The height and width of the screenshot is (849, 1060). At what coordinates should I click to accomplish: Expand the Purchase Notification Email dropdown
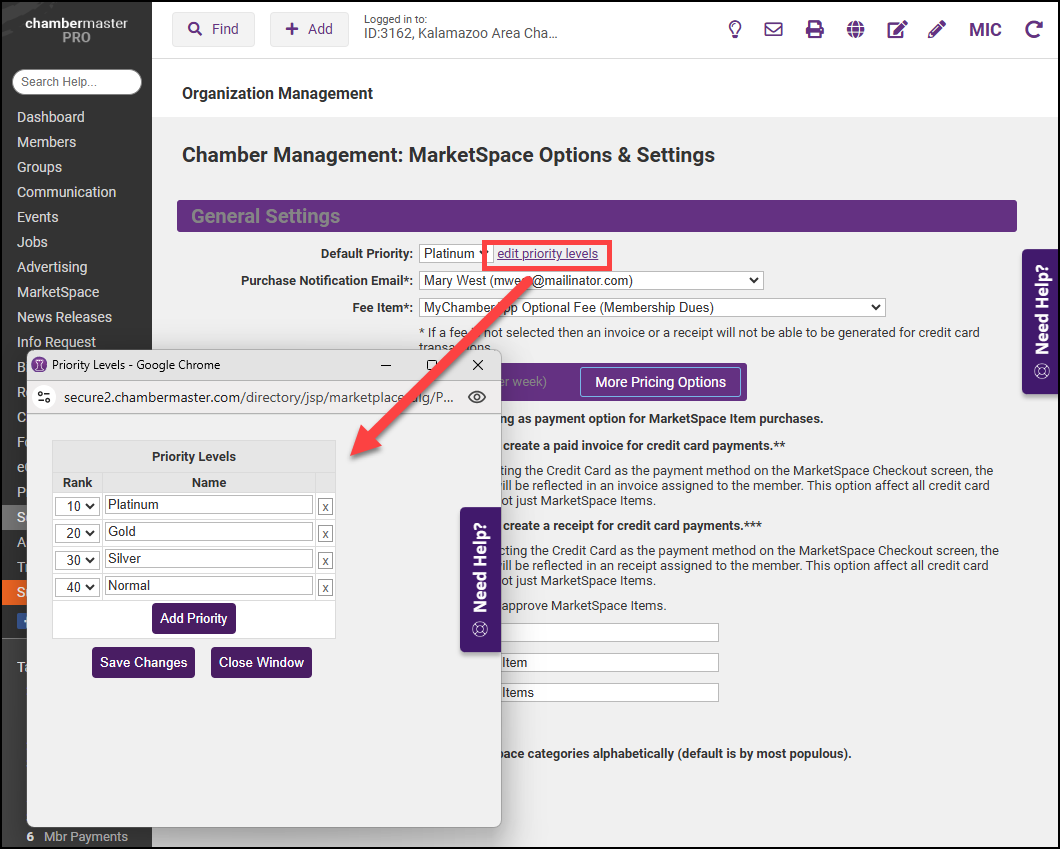point(590,281)
